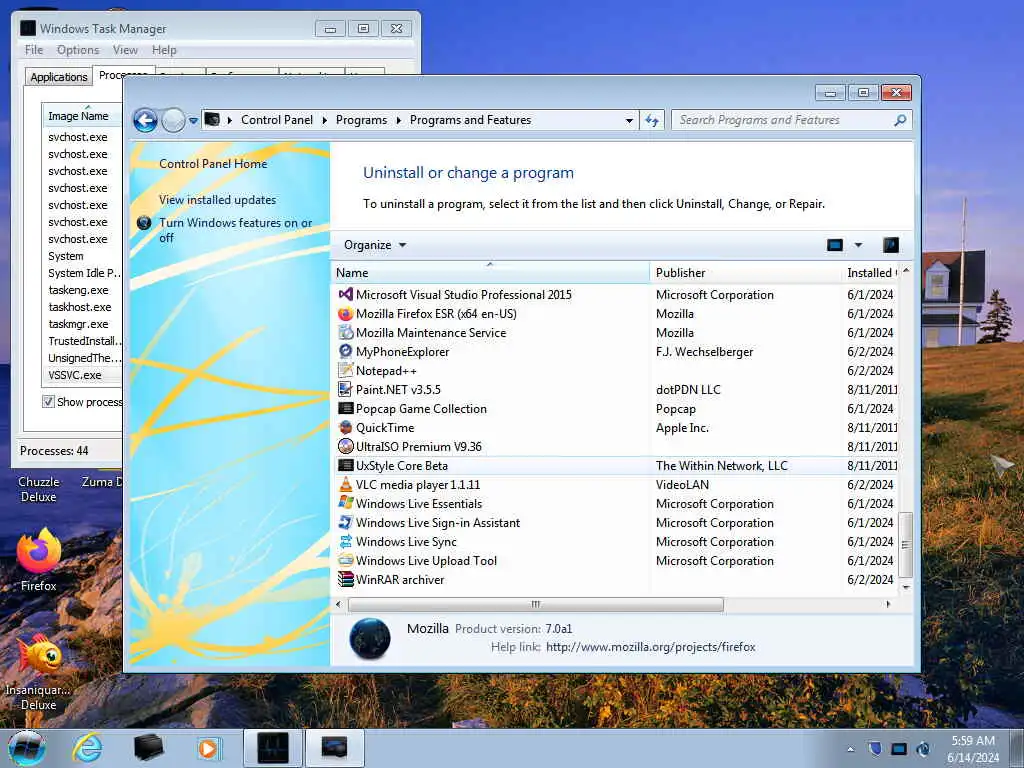This screenshot has height=768, width=1024.
Task: Toggle Show processes from all users checkbox
Action: point(48,402)
